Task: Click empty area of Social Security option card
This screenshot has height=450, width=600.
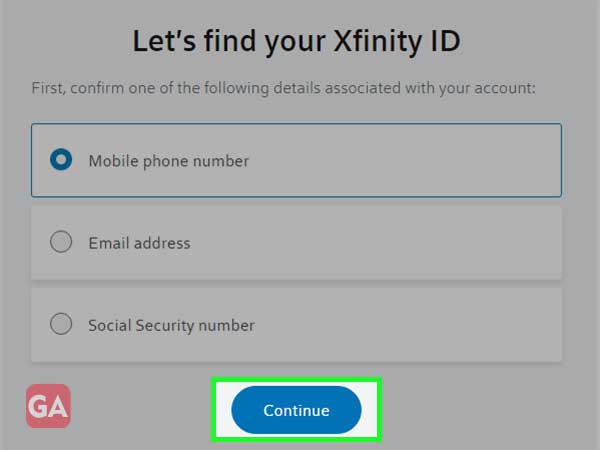Action: point(406,324)
